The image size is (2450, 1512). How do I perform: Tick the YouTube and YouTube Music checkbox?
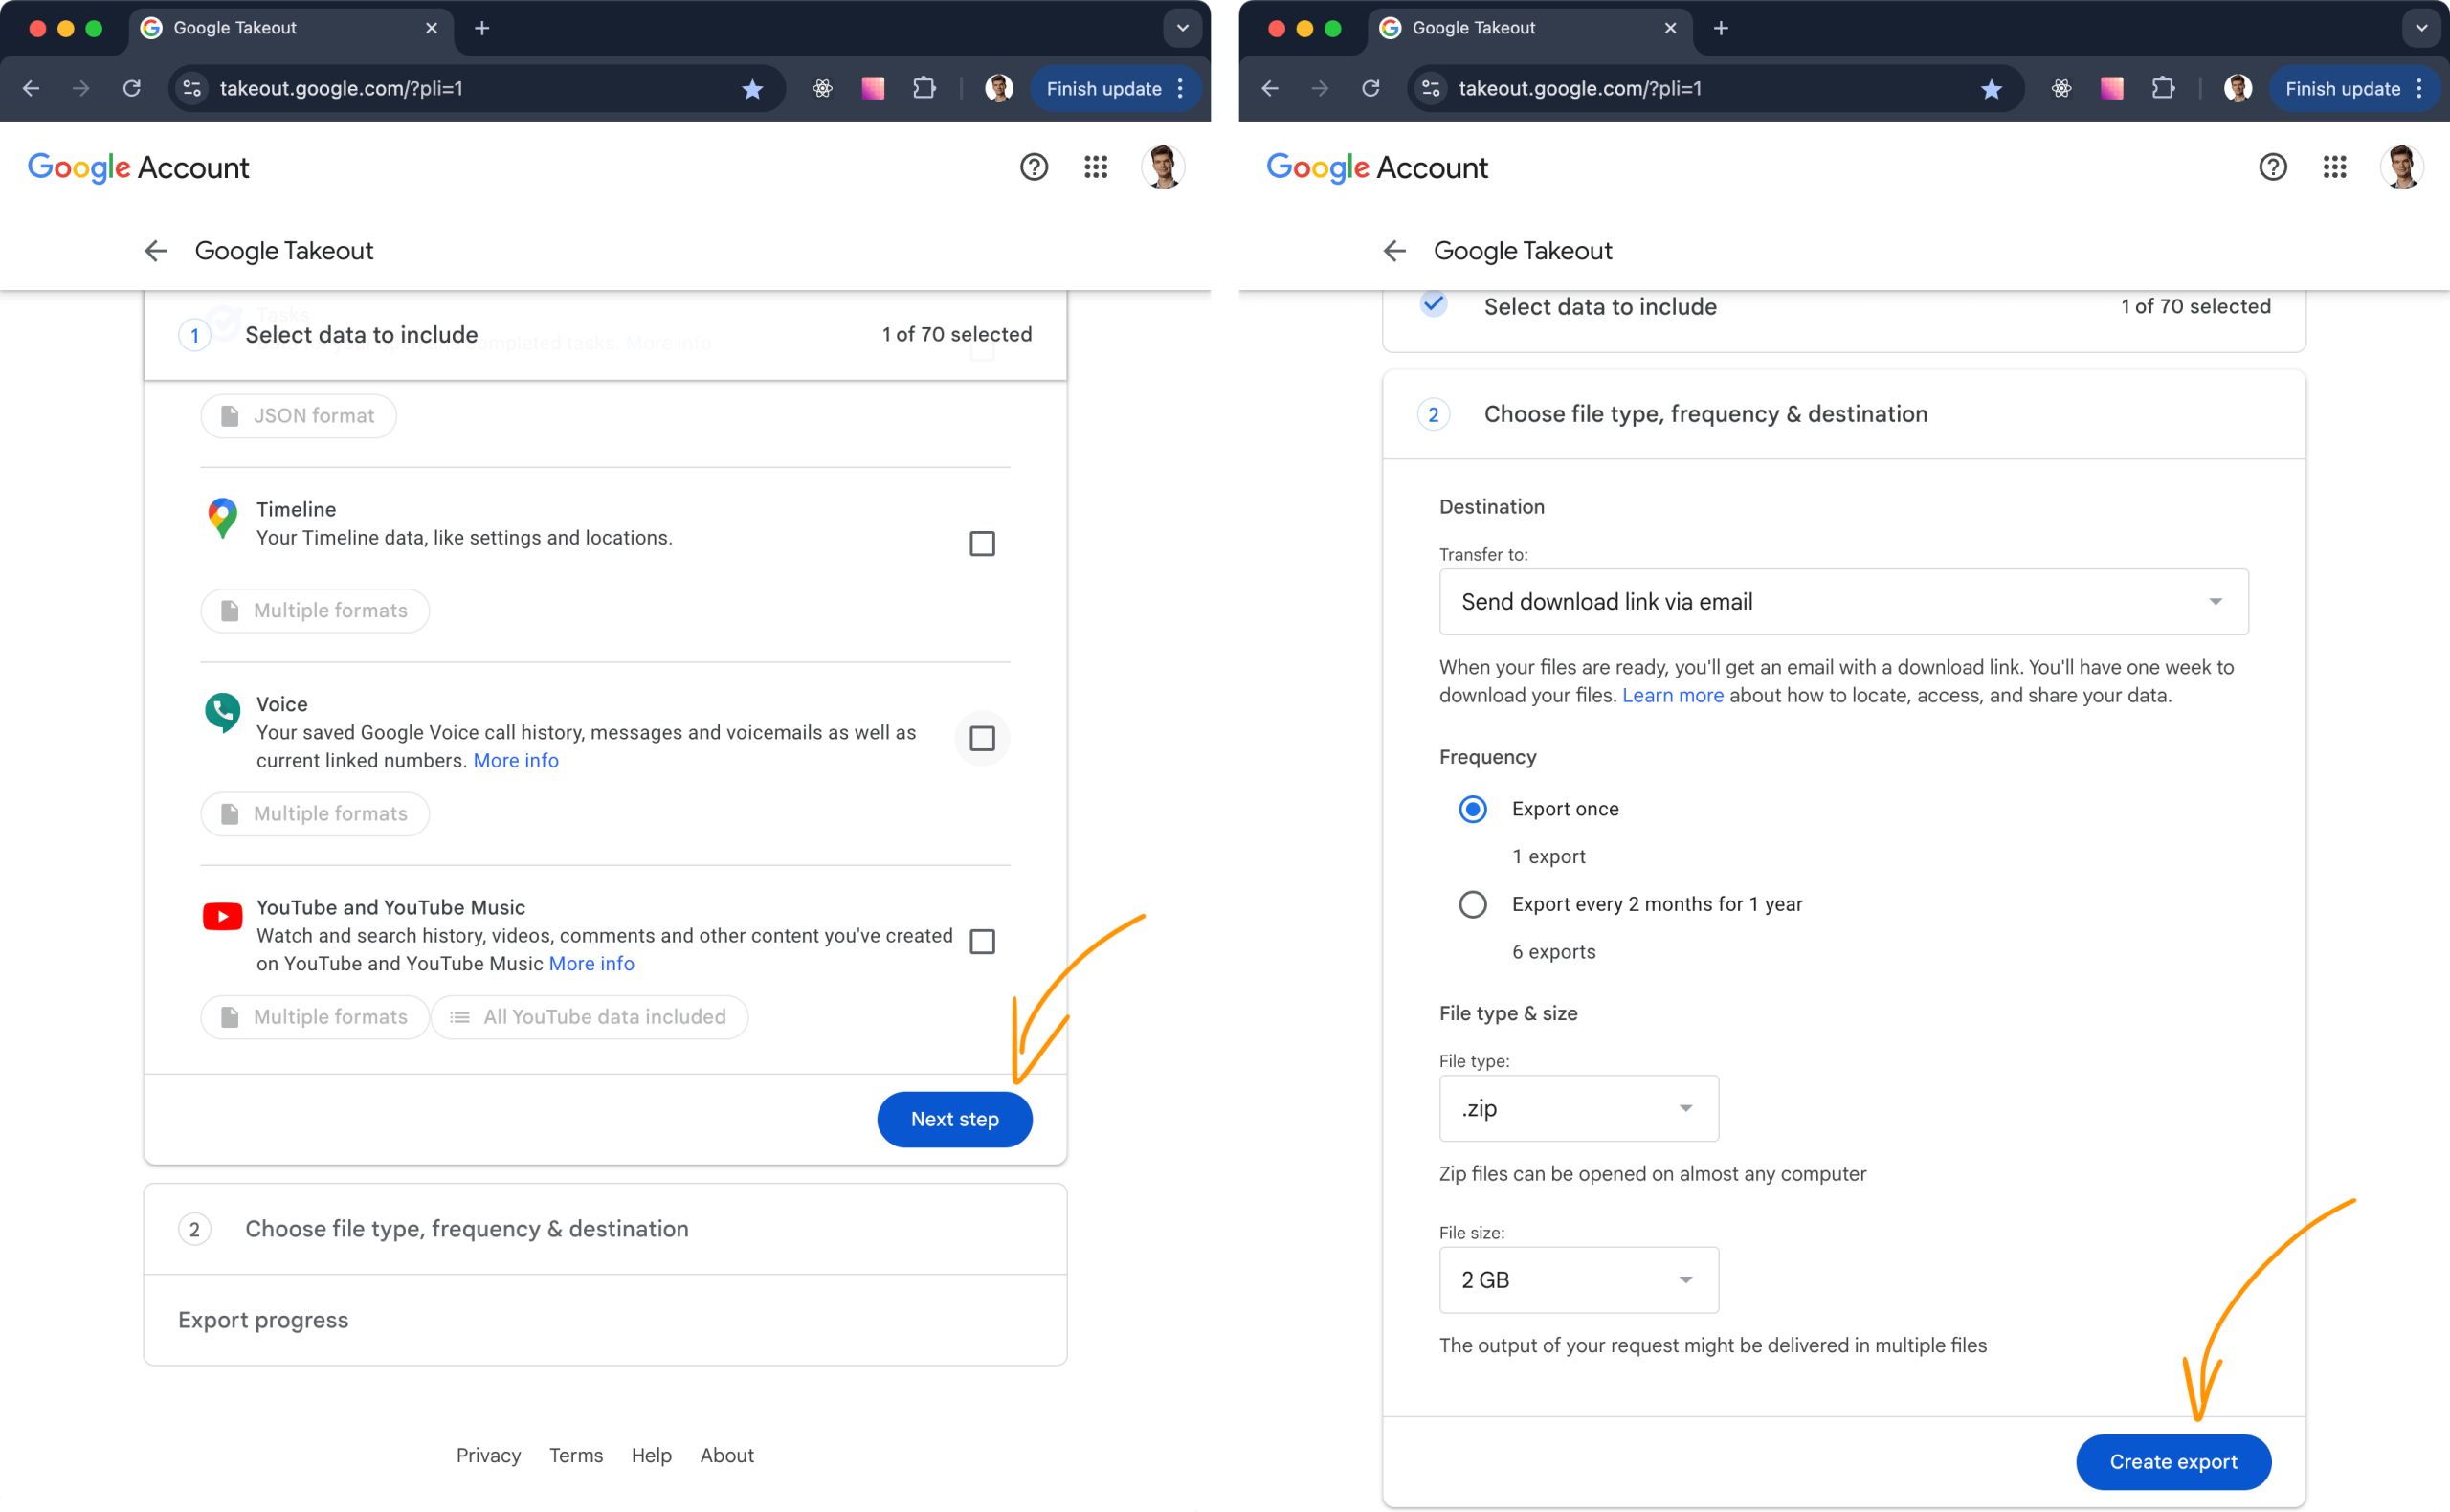tap(982, 942)
